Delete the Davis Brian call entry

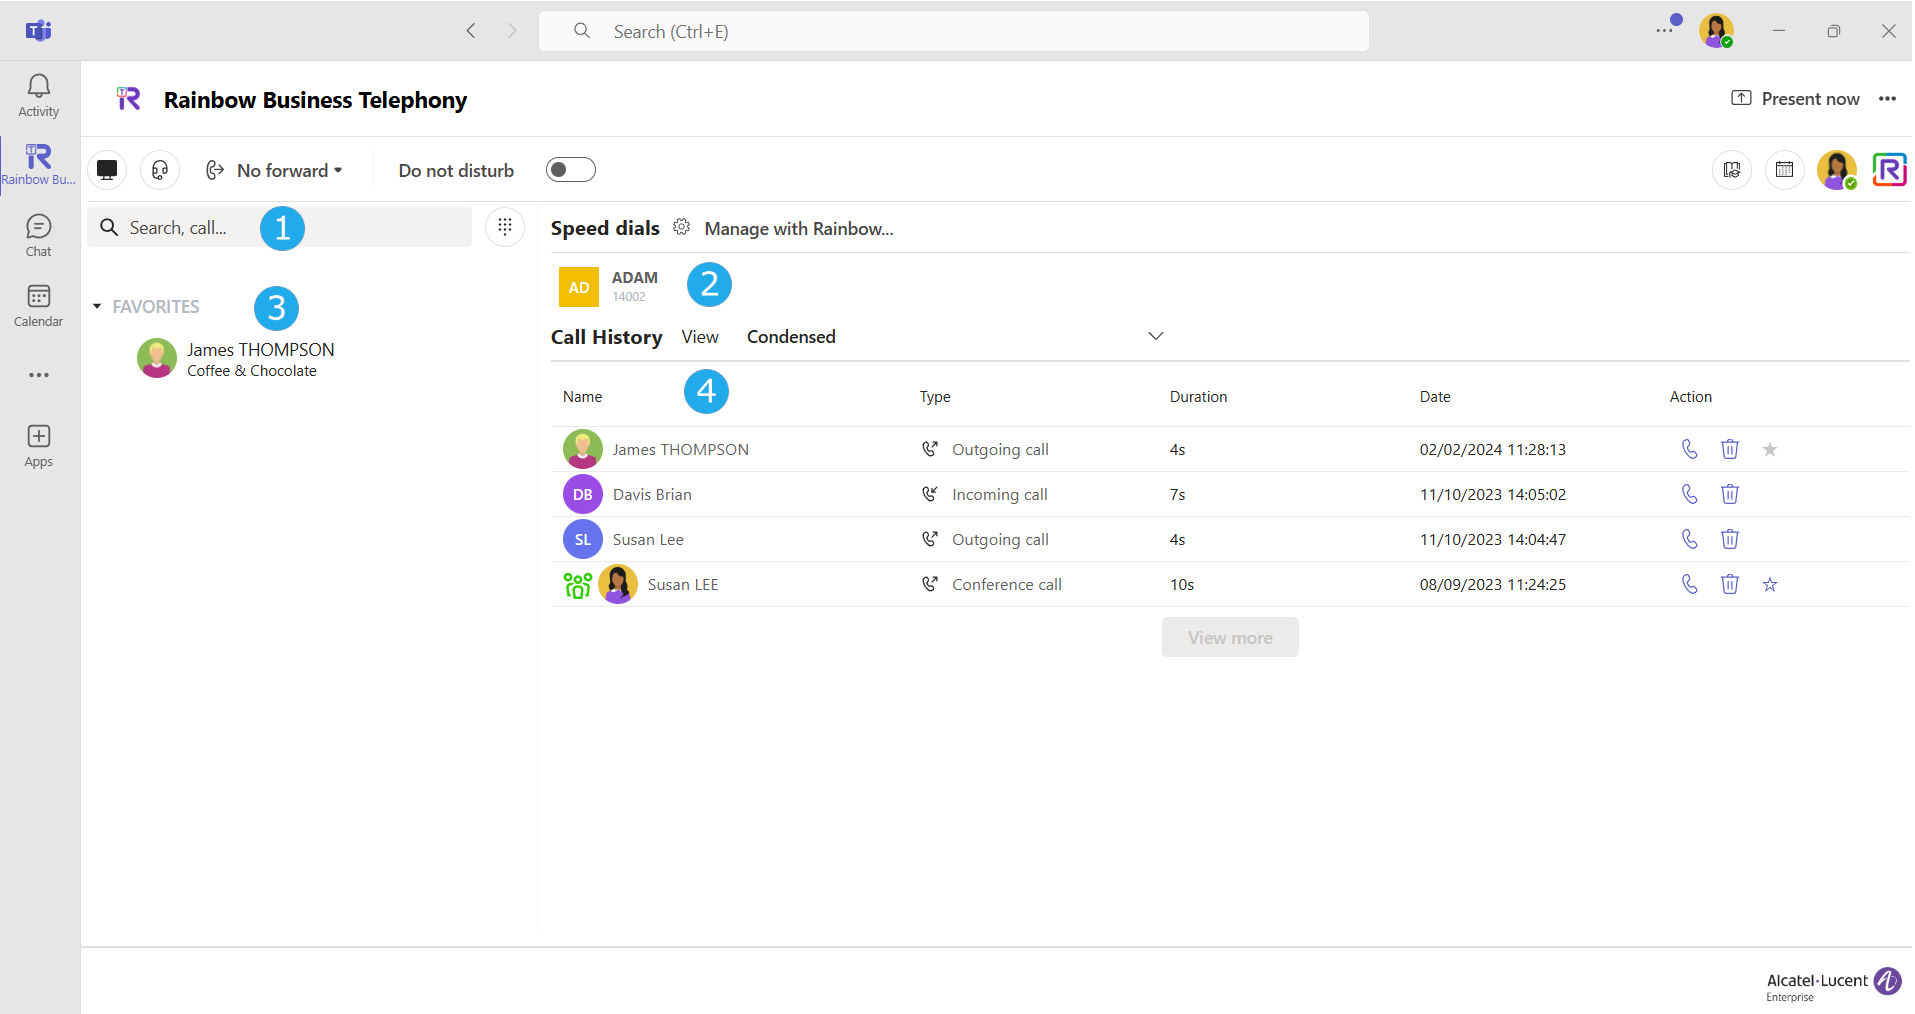1729,494
